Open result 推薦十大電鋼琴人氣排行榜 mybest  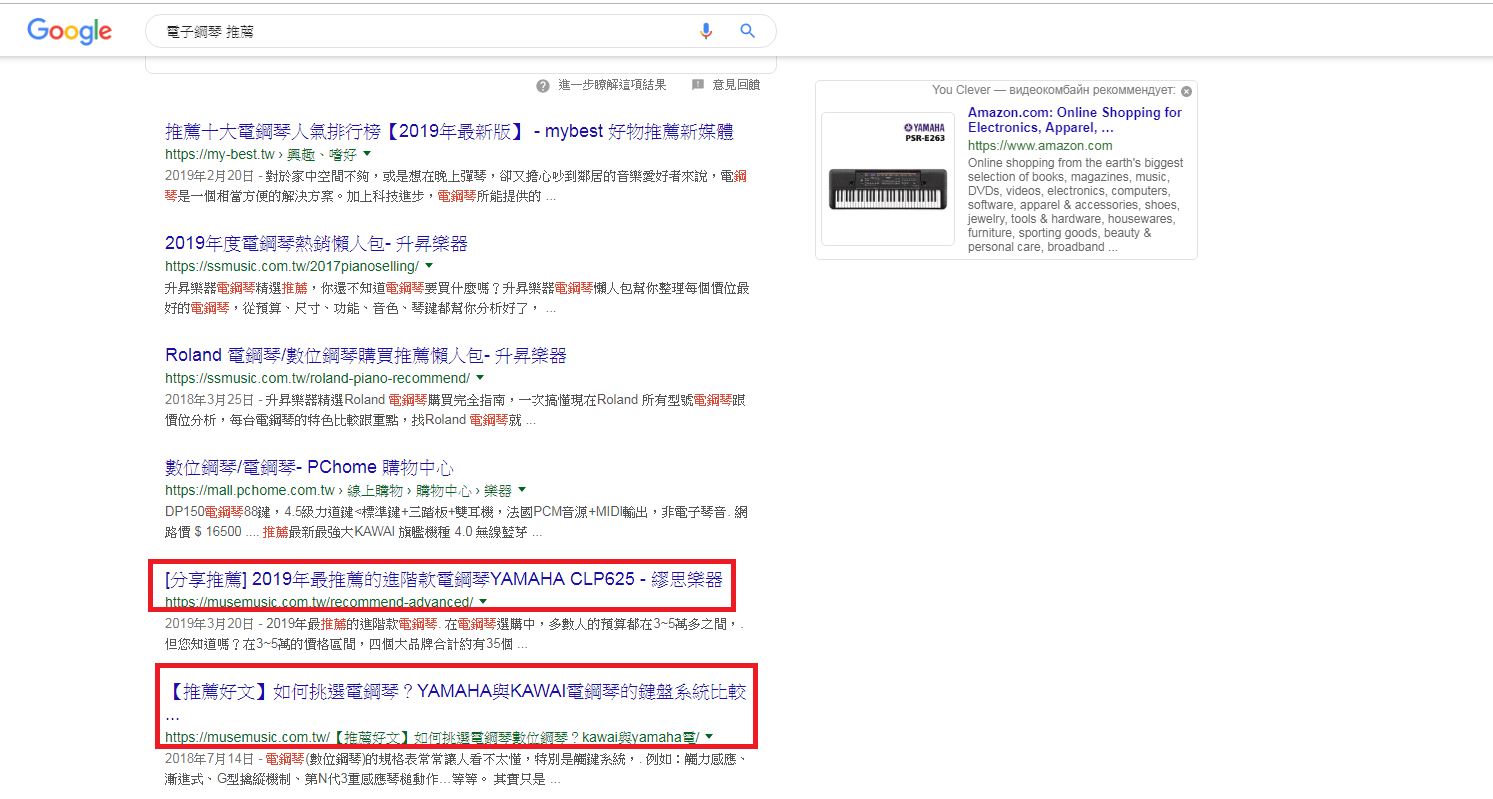(x=450, y=132)
